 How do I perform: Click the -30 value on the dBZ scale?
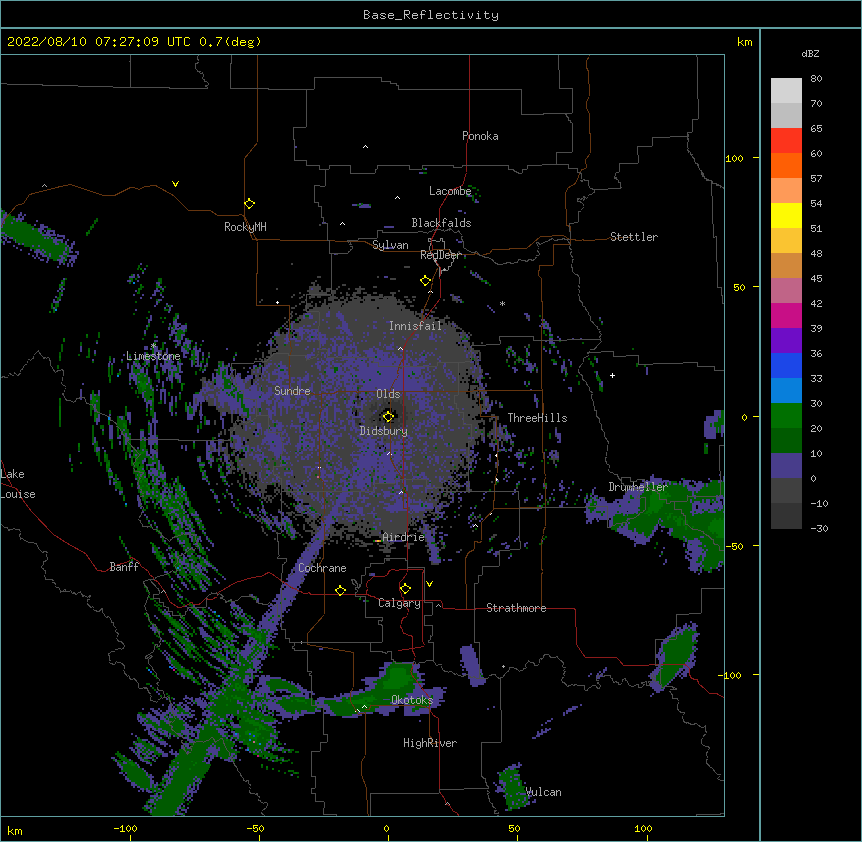coord(819,529)
